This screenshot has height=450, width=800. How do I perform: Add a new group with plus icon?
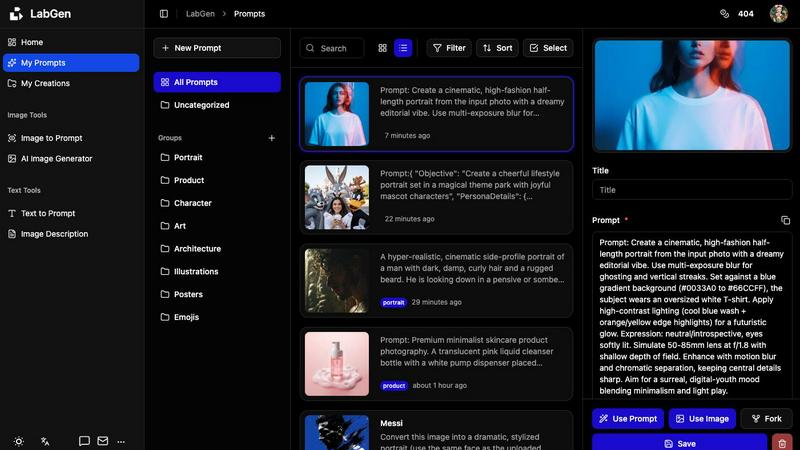[x=271, y=138]
